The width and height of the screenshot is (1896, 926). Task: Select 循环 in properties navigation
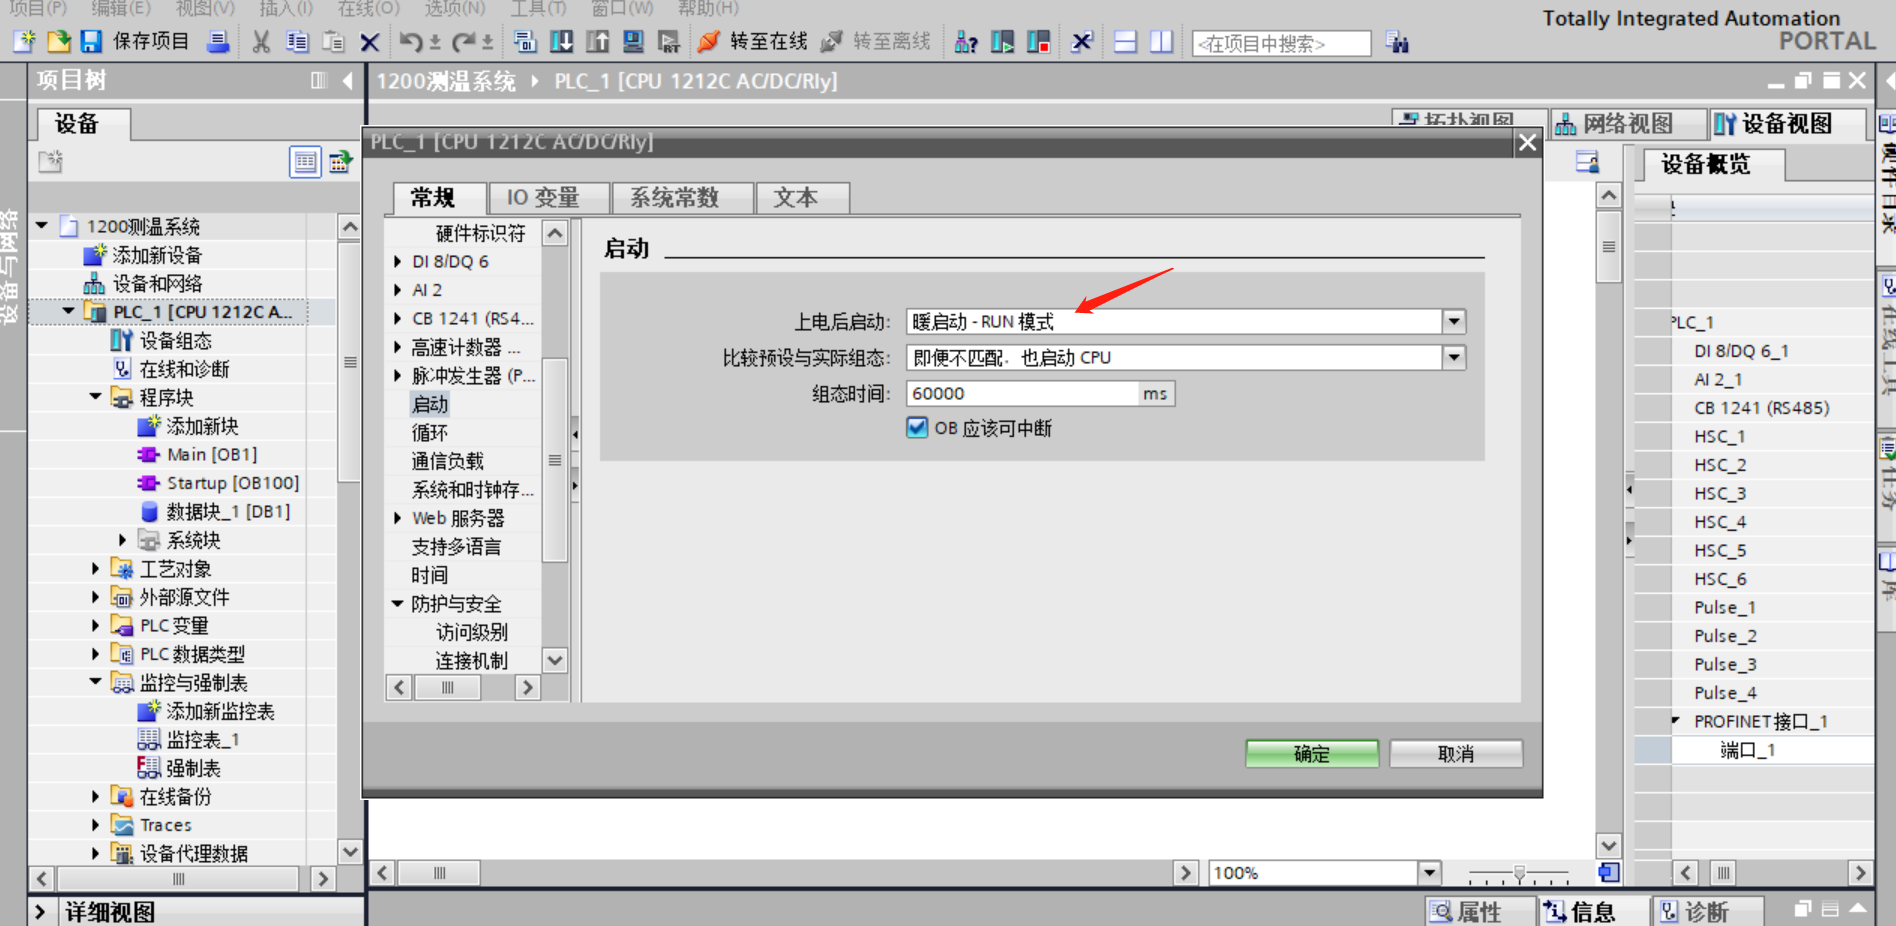point(430,433)
